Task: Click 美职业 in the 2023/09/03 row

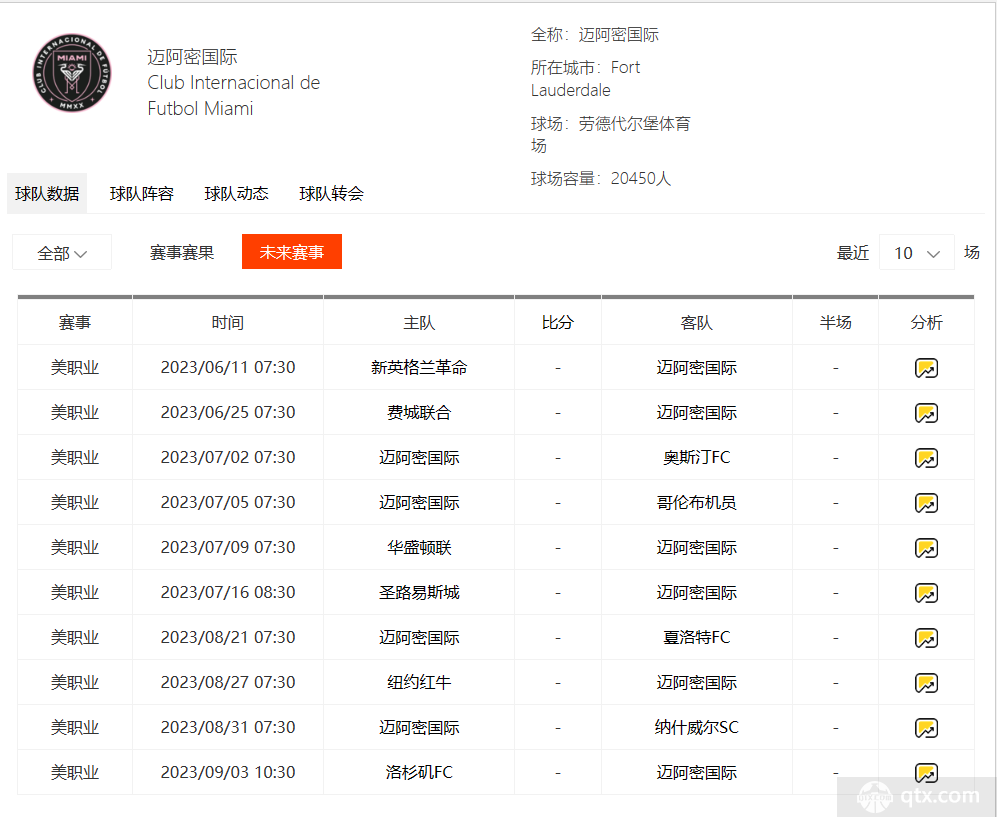Action: click(75, 772)
